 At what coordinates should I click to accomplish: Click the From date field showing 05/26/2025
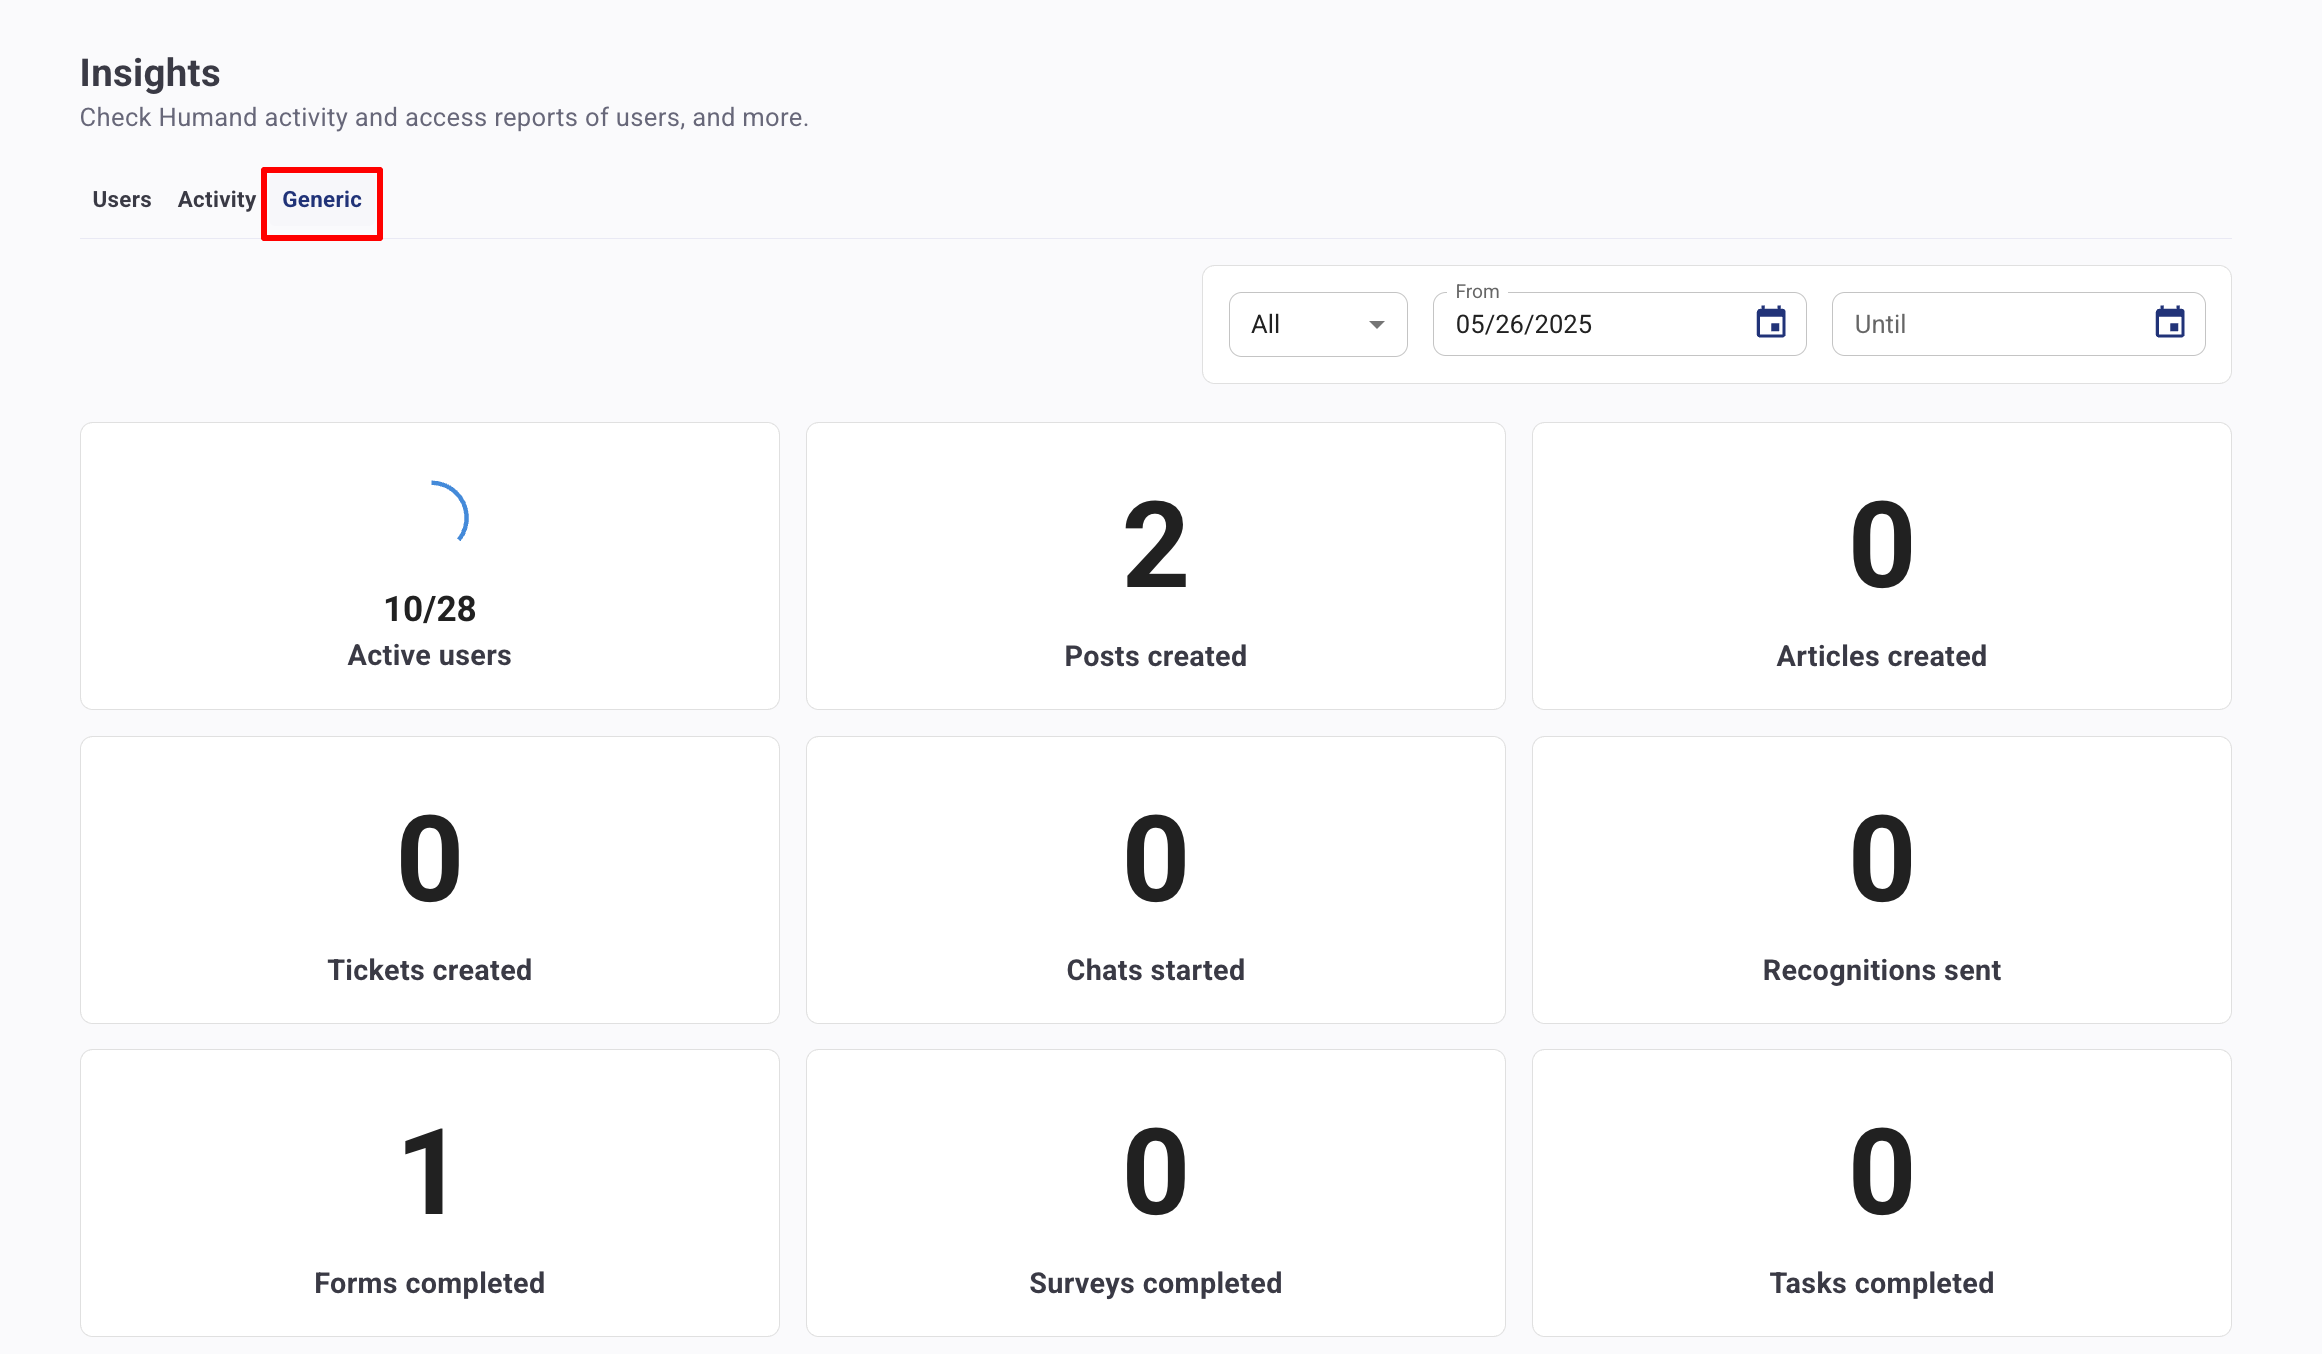(x=1590, y=324)
